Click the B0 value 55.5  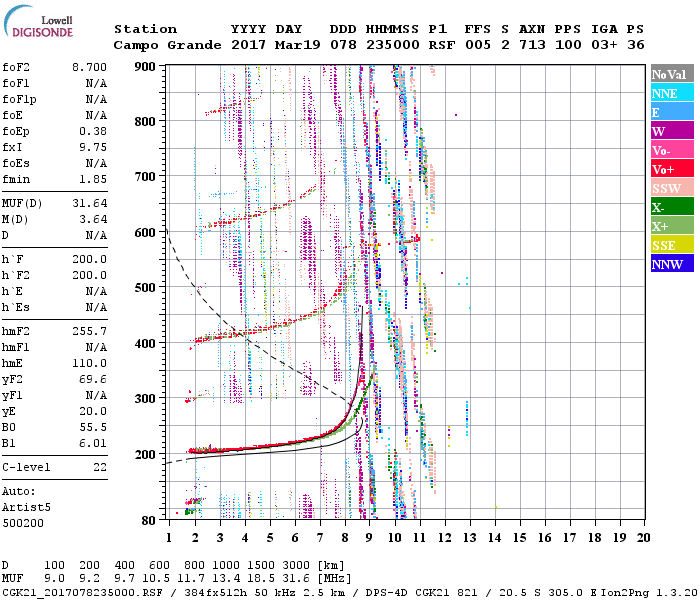tap(93, 427)
